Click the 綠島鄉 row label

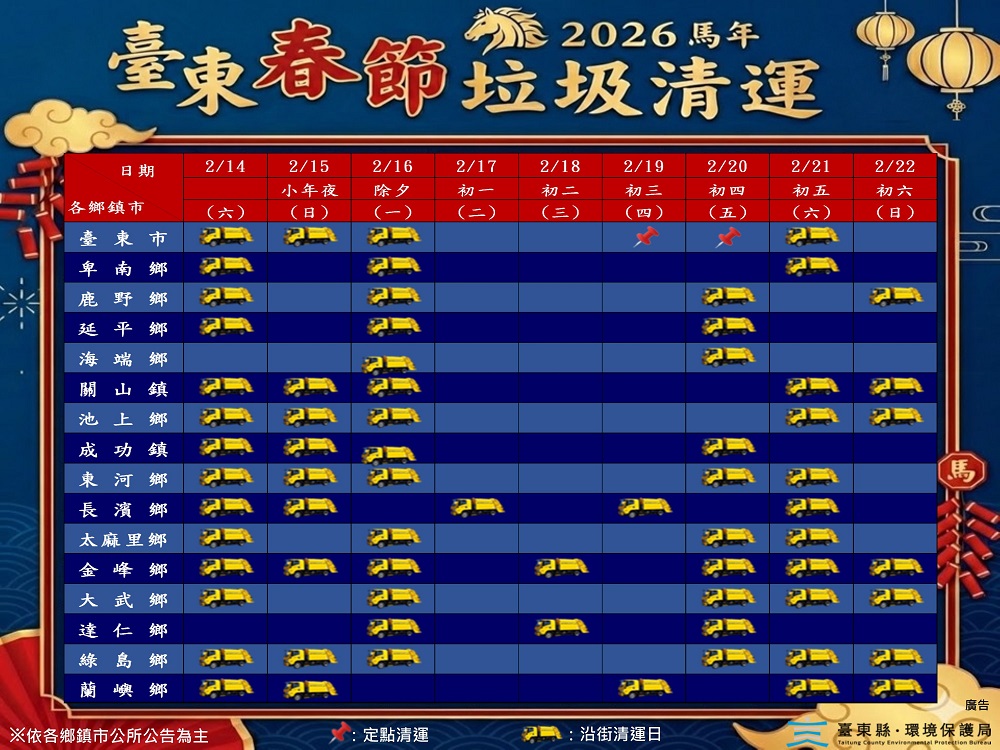point(123,659)
